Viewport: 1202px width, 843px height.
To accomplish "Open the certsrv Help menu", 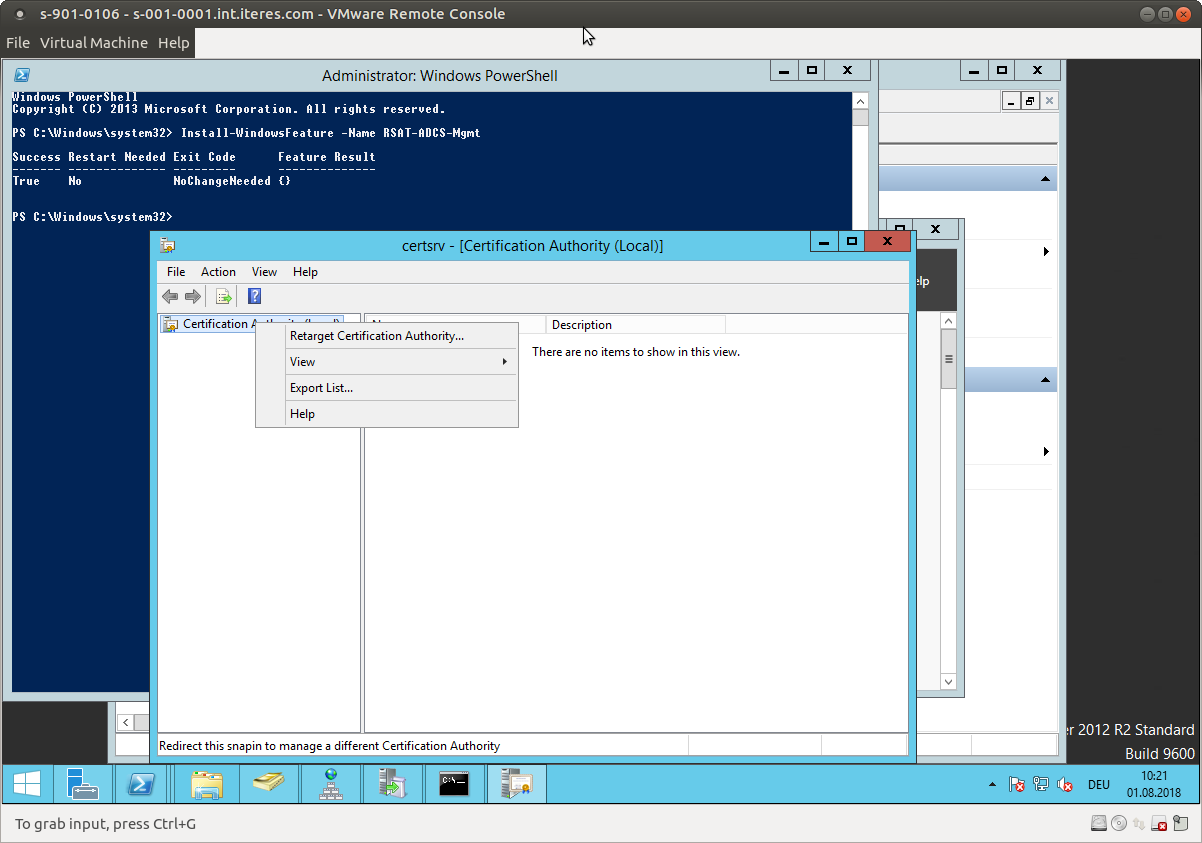I will 305,272.
